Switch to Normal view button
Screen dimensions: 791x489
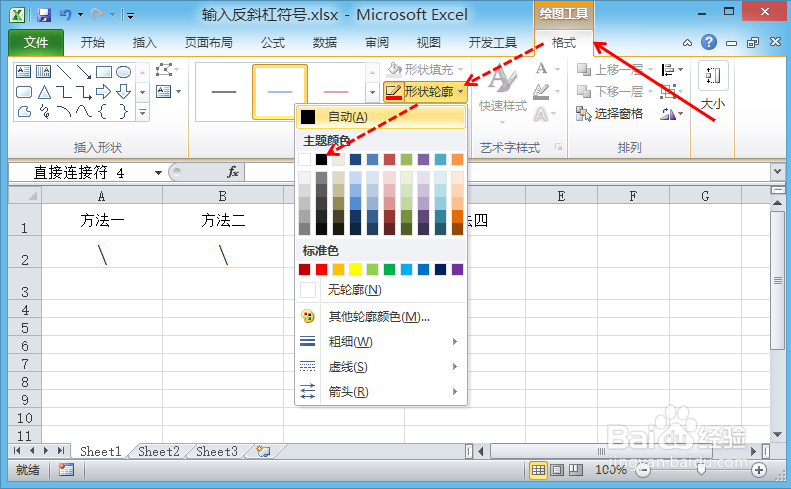click(538, 470)
